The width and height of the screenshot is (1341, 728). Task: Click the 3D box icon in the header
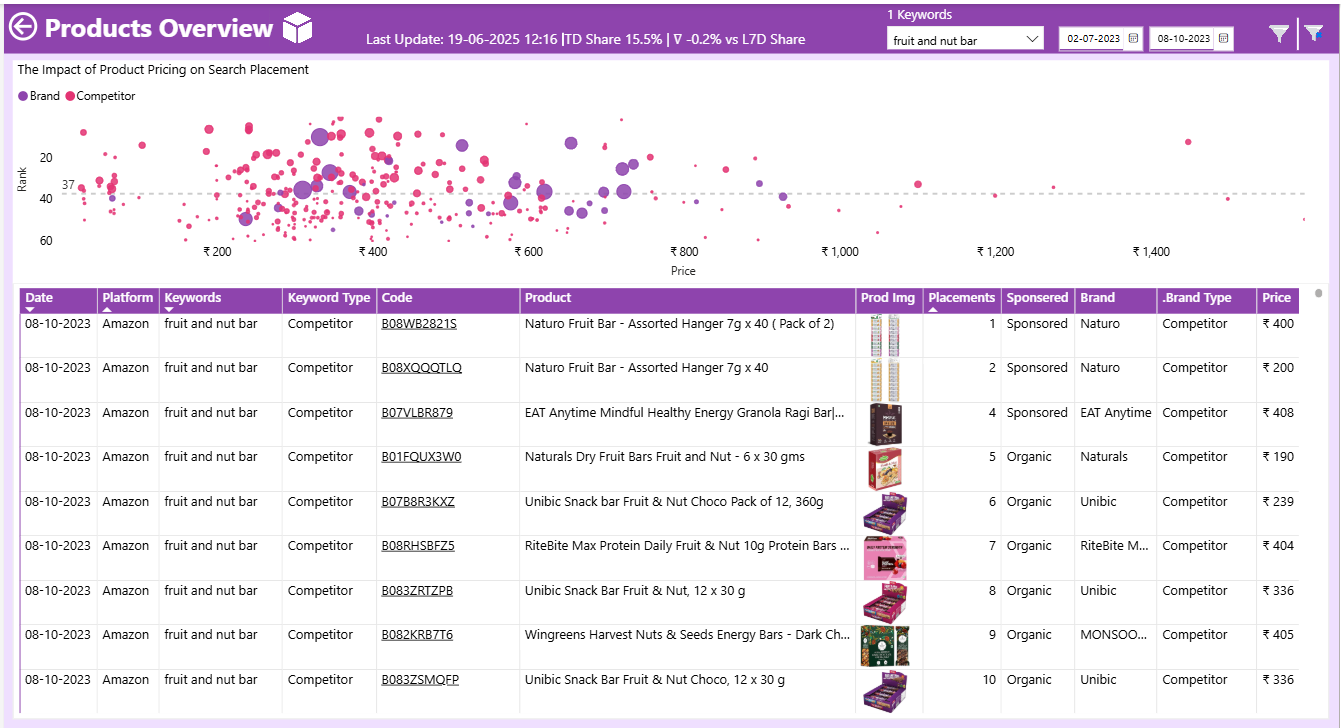297,28
